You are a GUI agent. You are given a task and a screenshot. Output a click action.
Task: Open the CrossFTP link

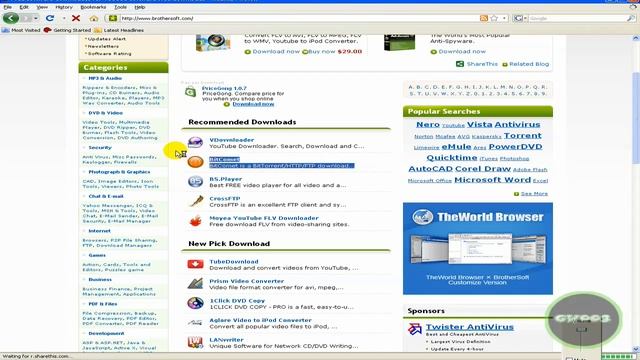pos(224,198)
